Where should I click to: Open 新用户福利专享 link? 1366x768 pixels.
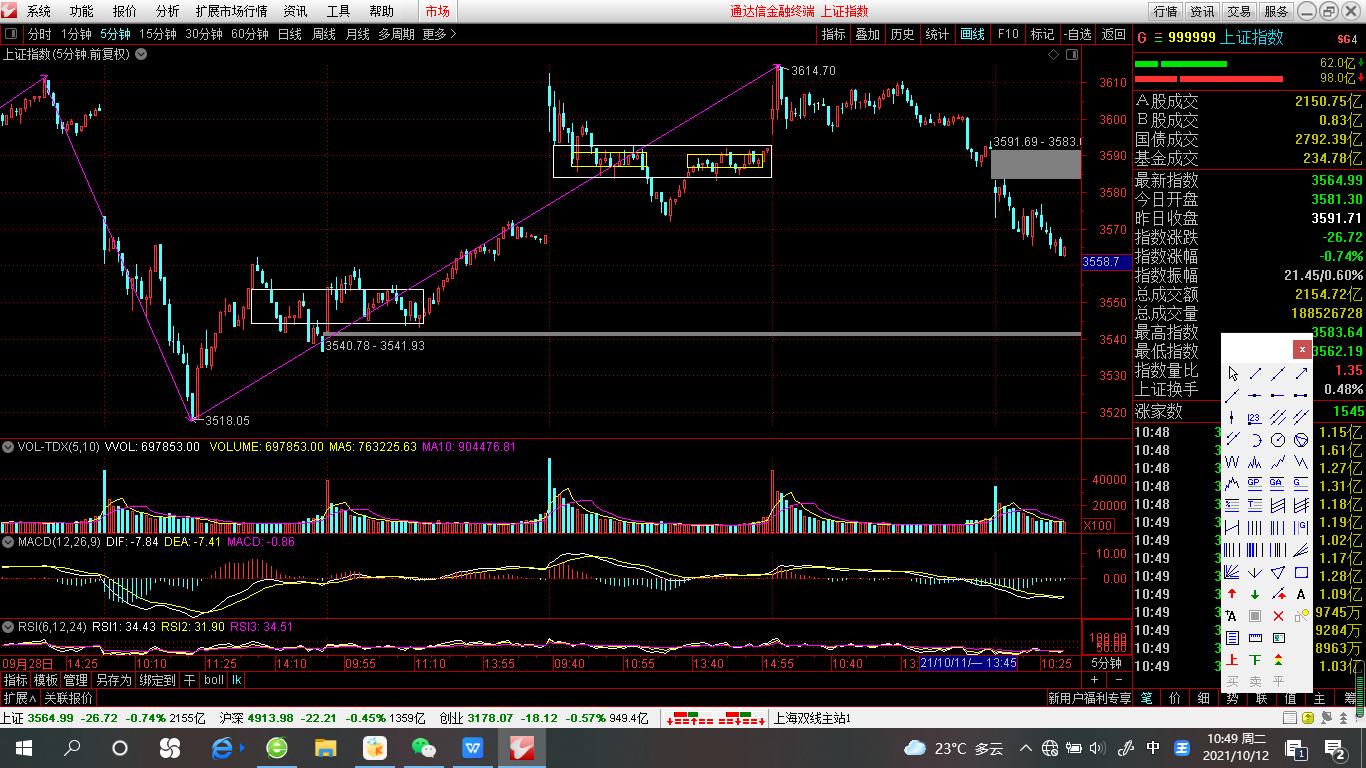click(1090, 698)
